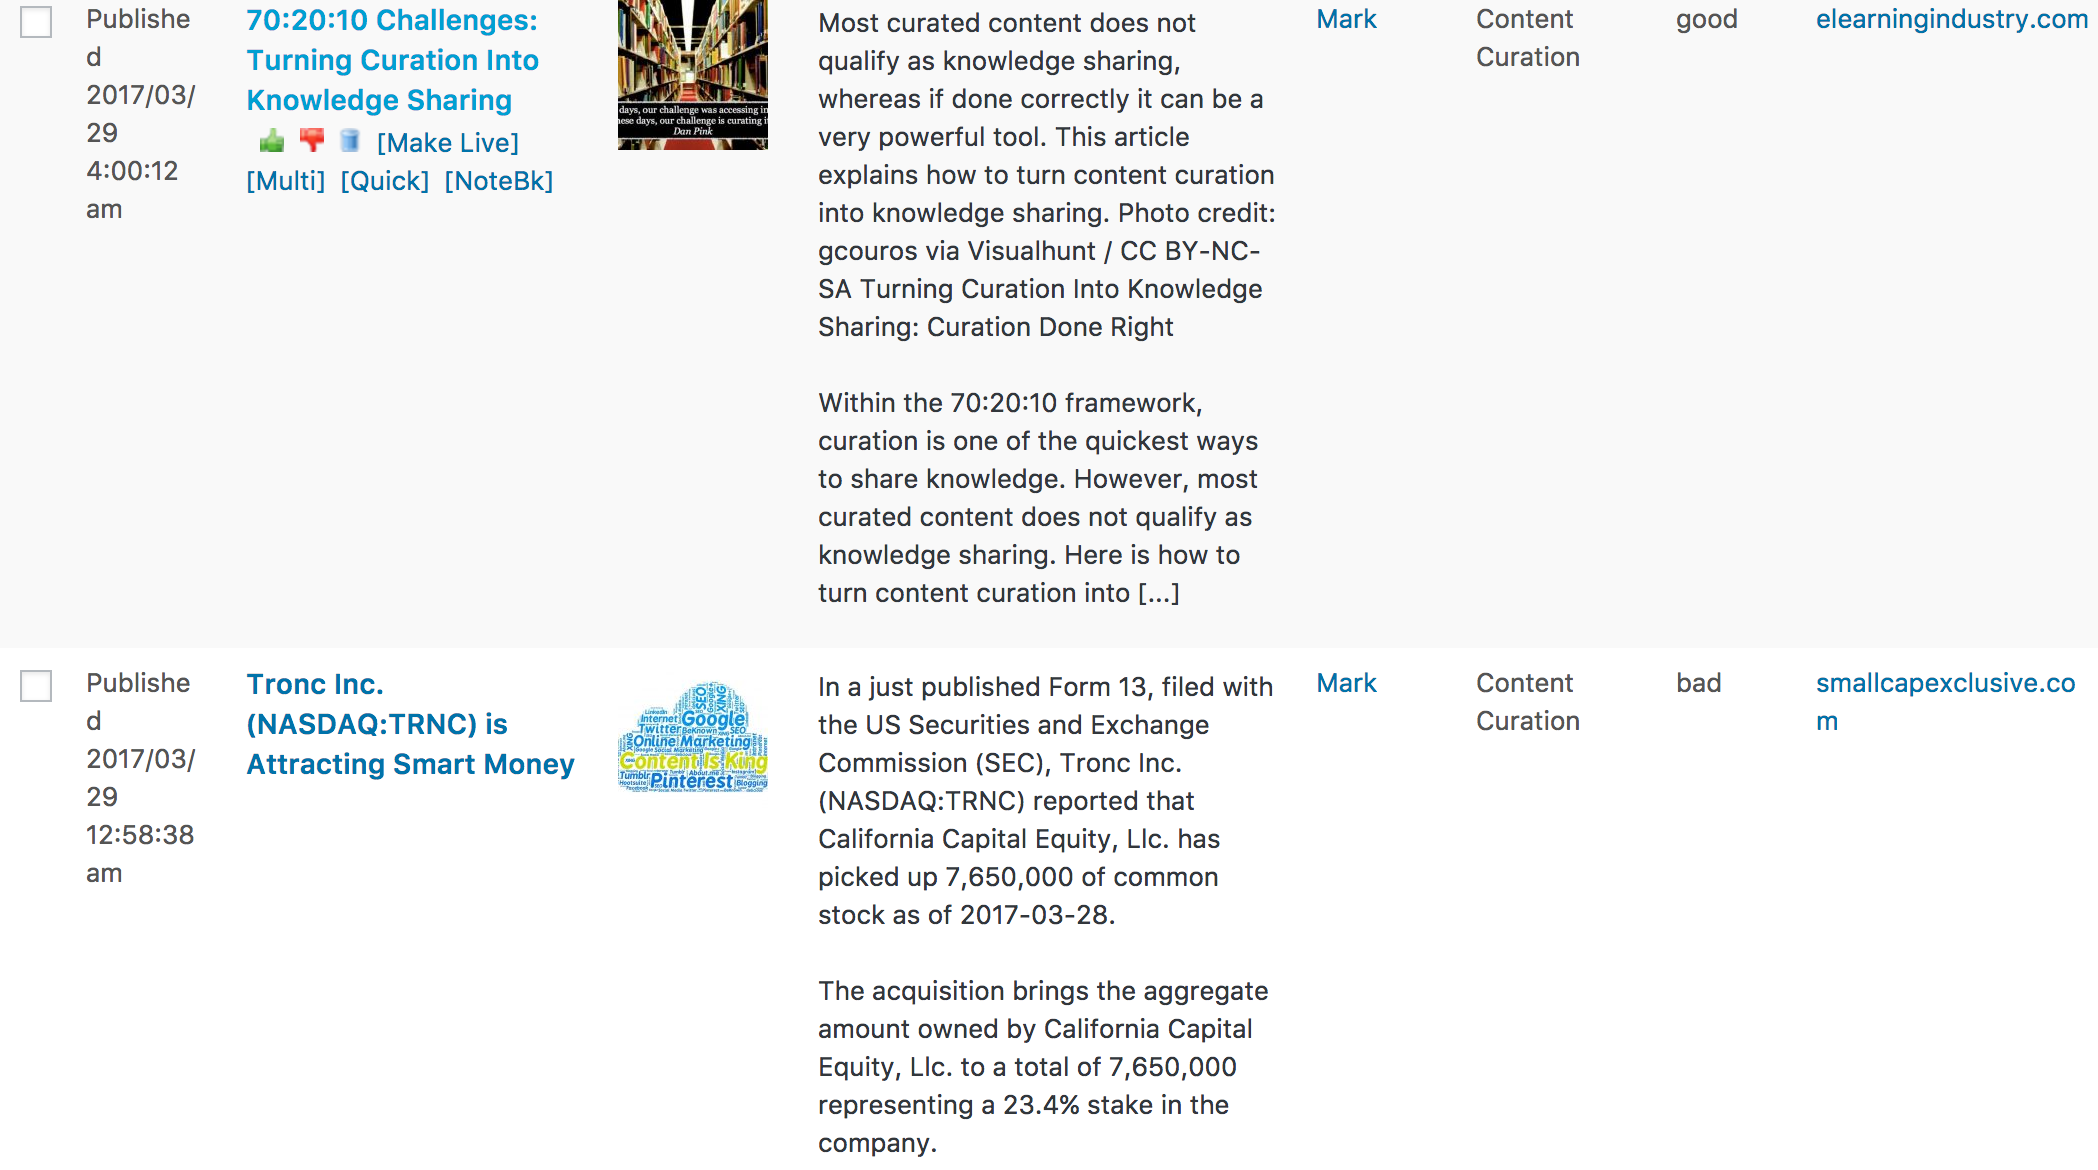The height and width of the screenshot is (1170, 2098).
Task: Click Mark label on Tronc post
Action: click(1347, 684)
